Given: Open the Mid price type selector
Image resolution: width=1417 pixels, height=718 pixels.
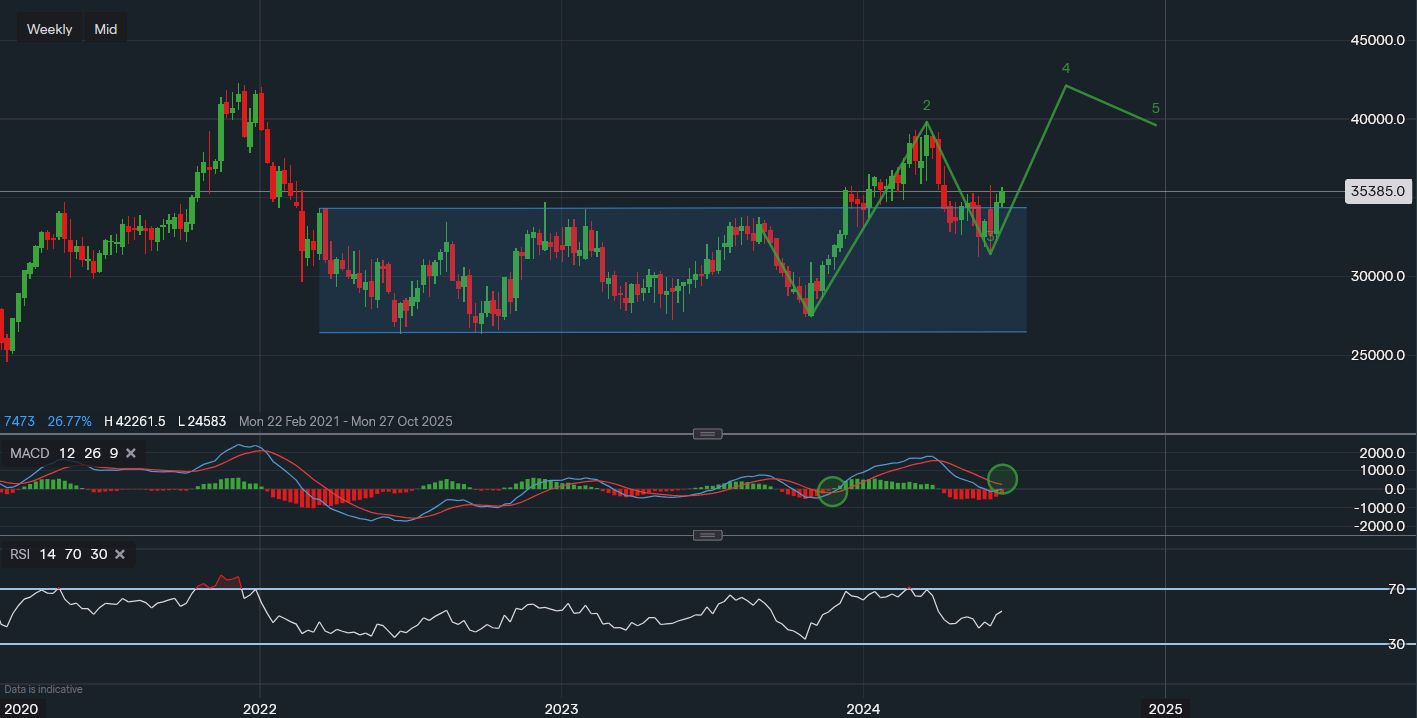Looking at the screenshot, I should coord(106,29).
